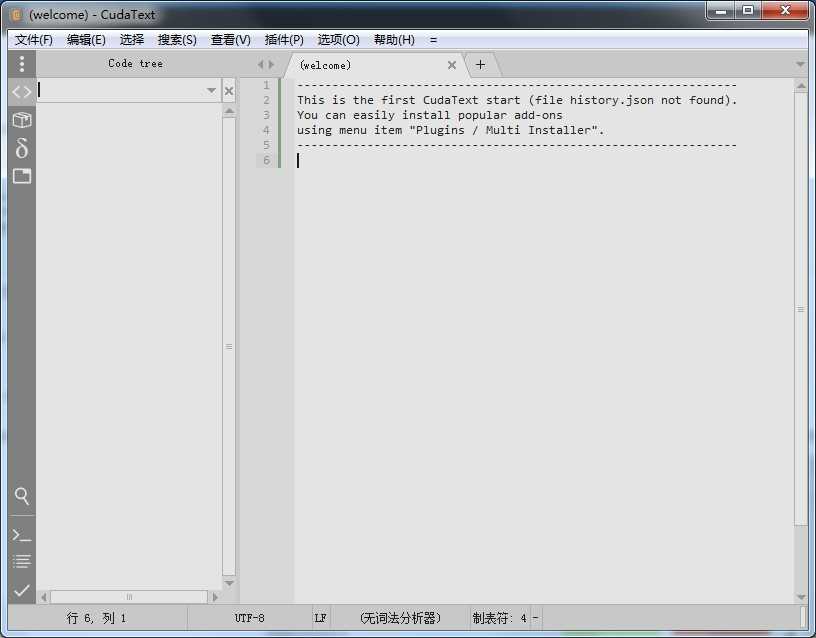Open the sidebar three-dots menu

[21, 64]
